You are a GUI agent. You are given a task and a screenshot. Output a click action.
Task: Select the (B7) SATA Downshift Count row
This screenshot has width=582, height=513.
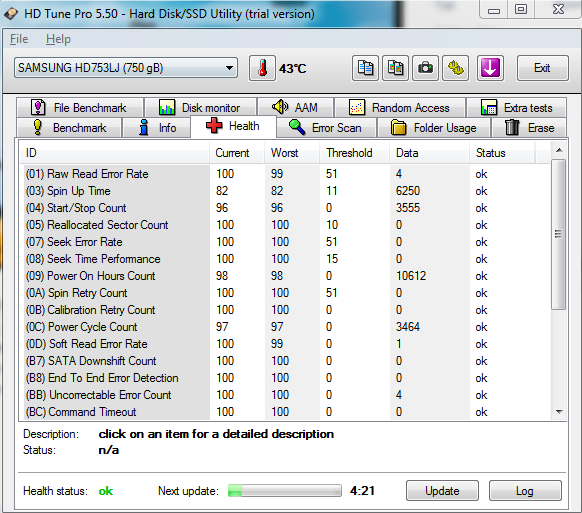[286, 361]
